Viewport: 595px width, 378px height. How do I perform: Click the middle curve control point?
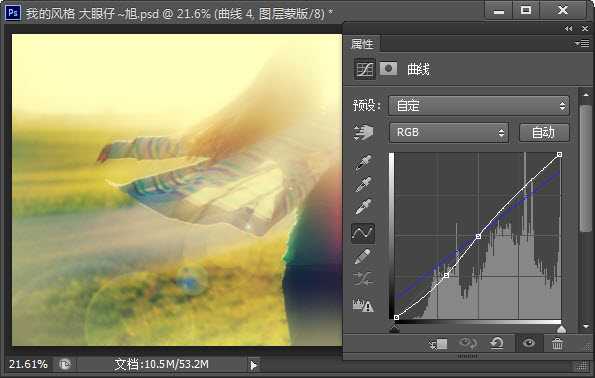[x=478, y=236]
